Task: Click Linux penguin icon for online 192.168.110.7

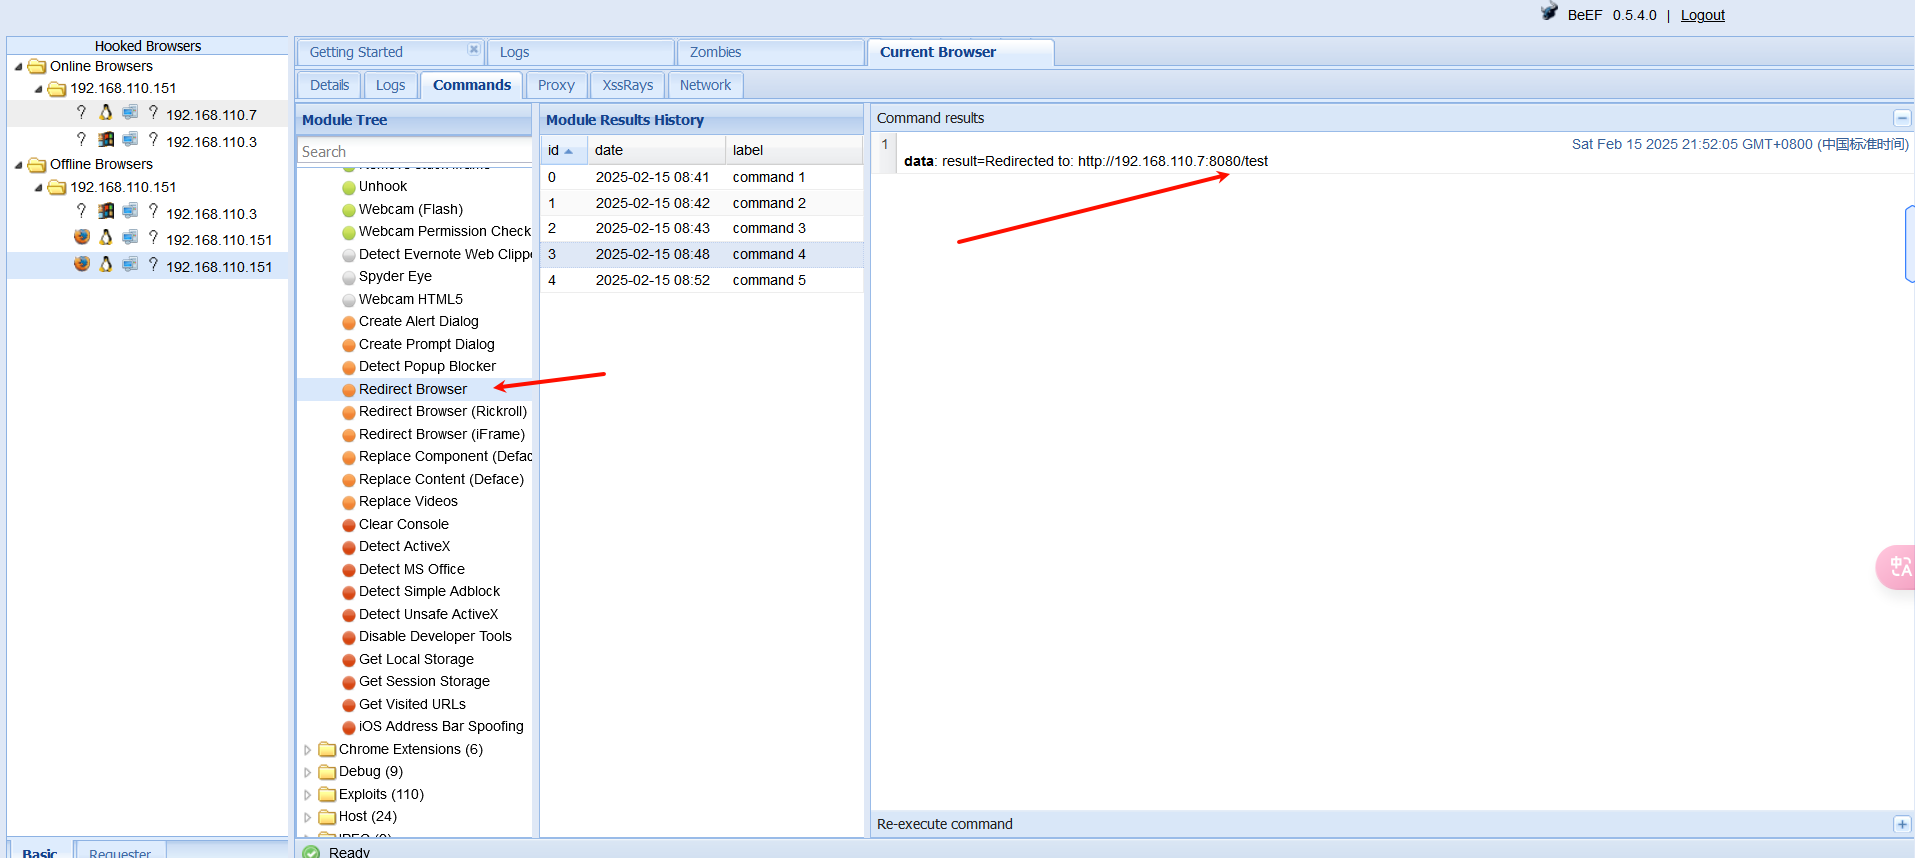Action: click(106, 112)
